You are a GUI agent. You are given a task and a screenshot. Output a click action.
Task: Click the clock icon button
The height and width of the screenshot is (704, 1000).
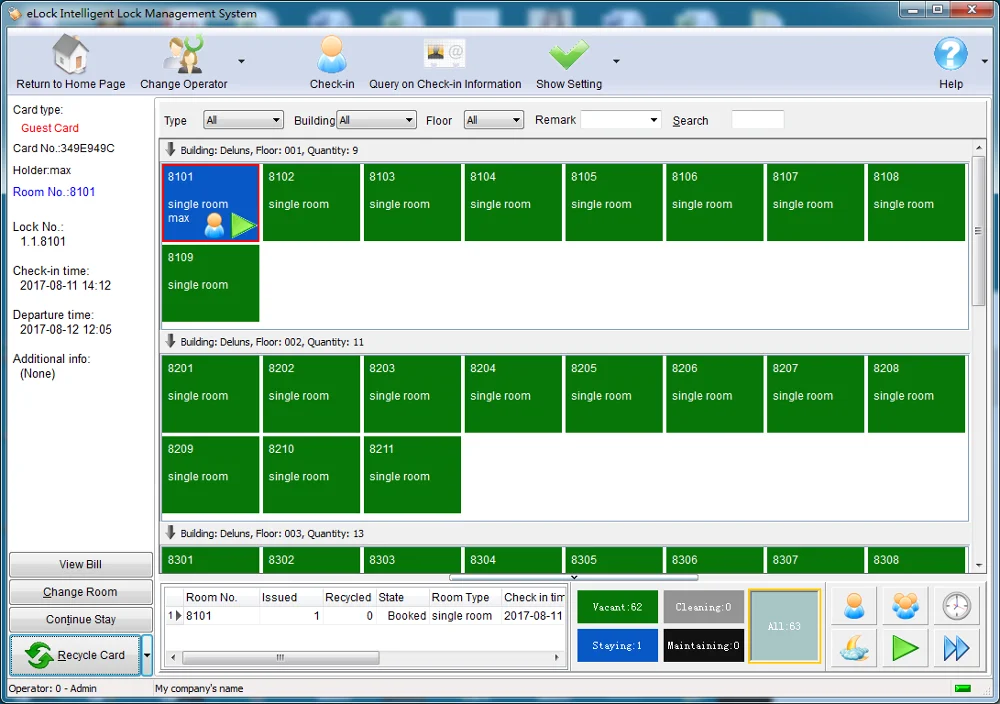tap(956, 606)
